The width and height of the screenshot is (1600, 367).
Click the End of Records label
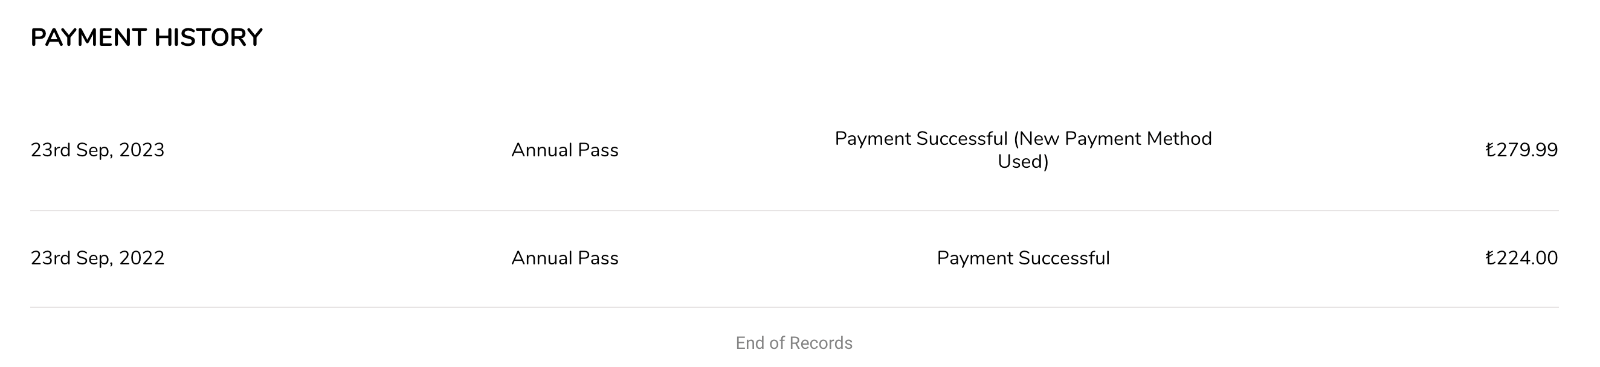tap(794, 343)
